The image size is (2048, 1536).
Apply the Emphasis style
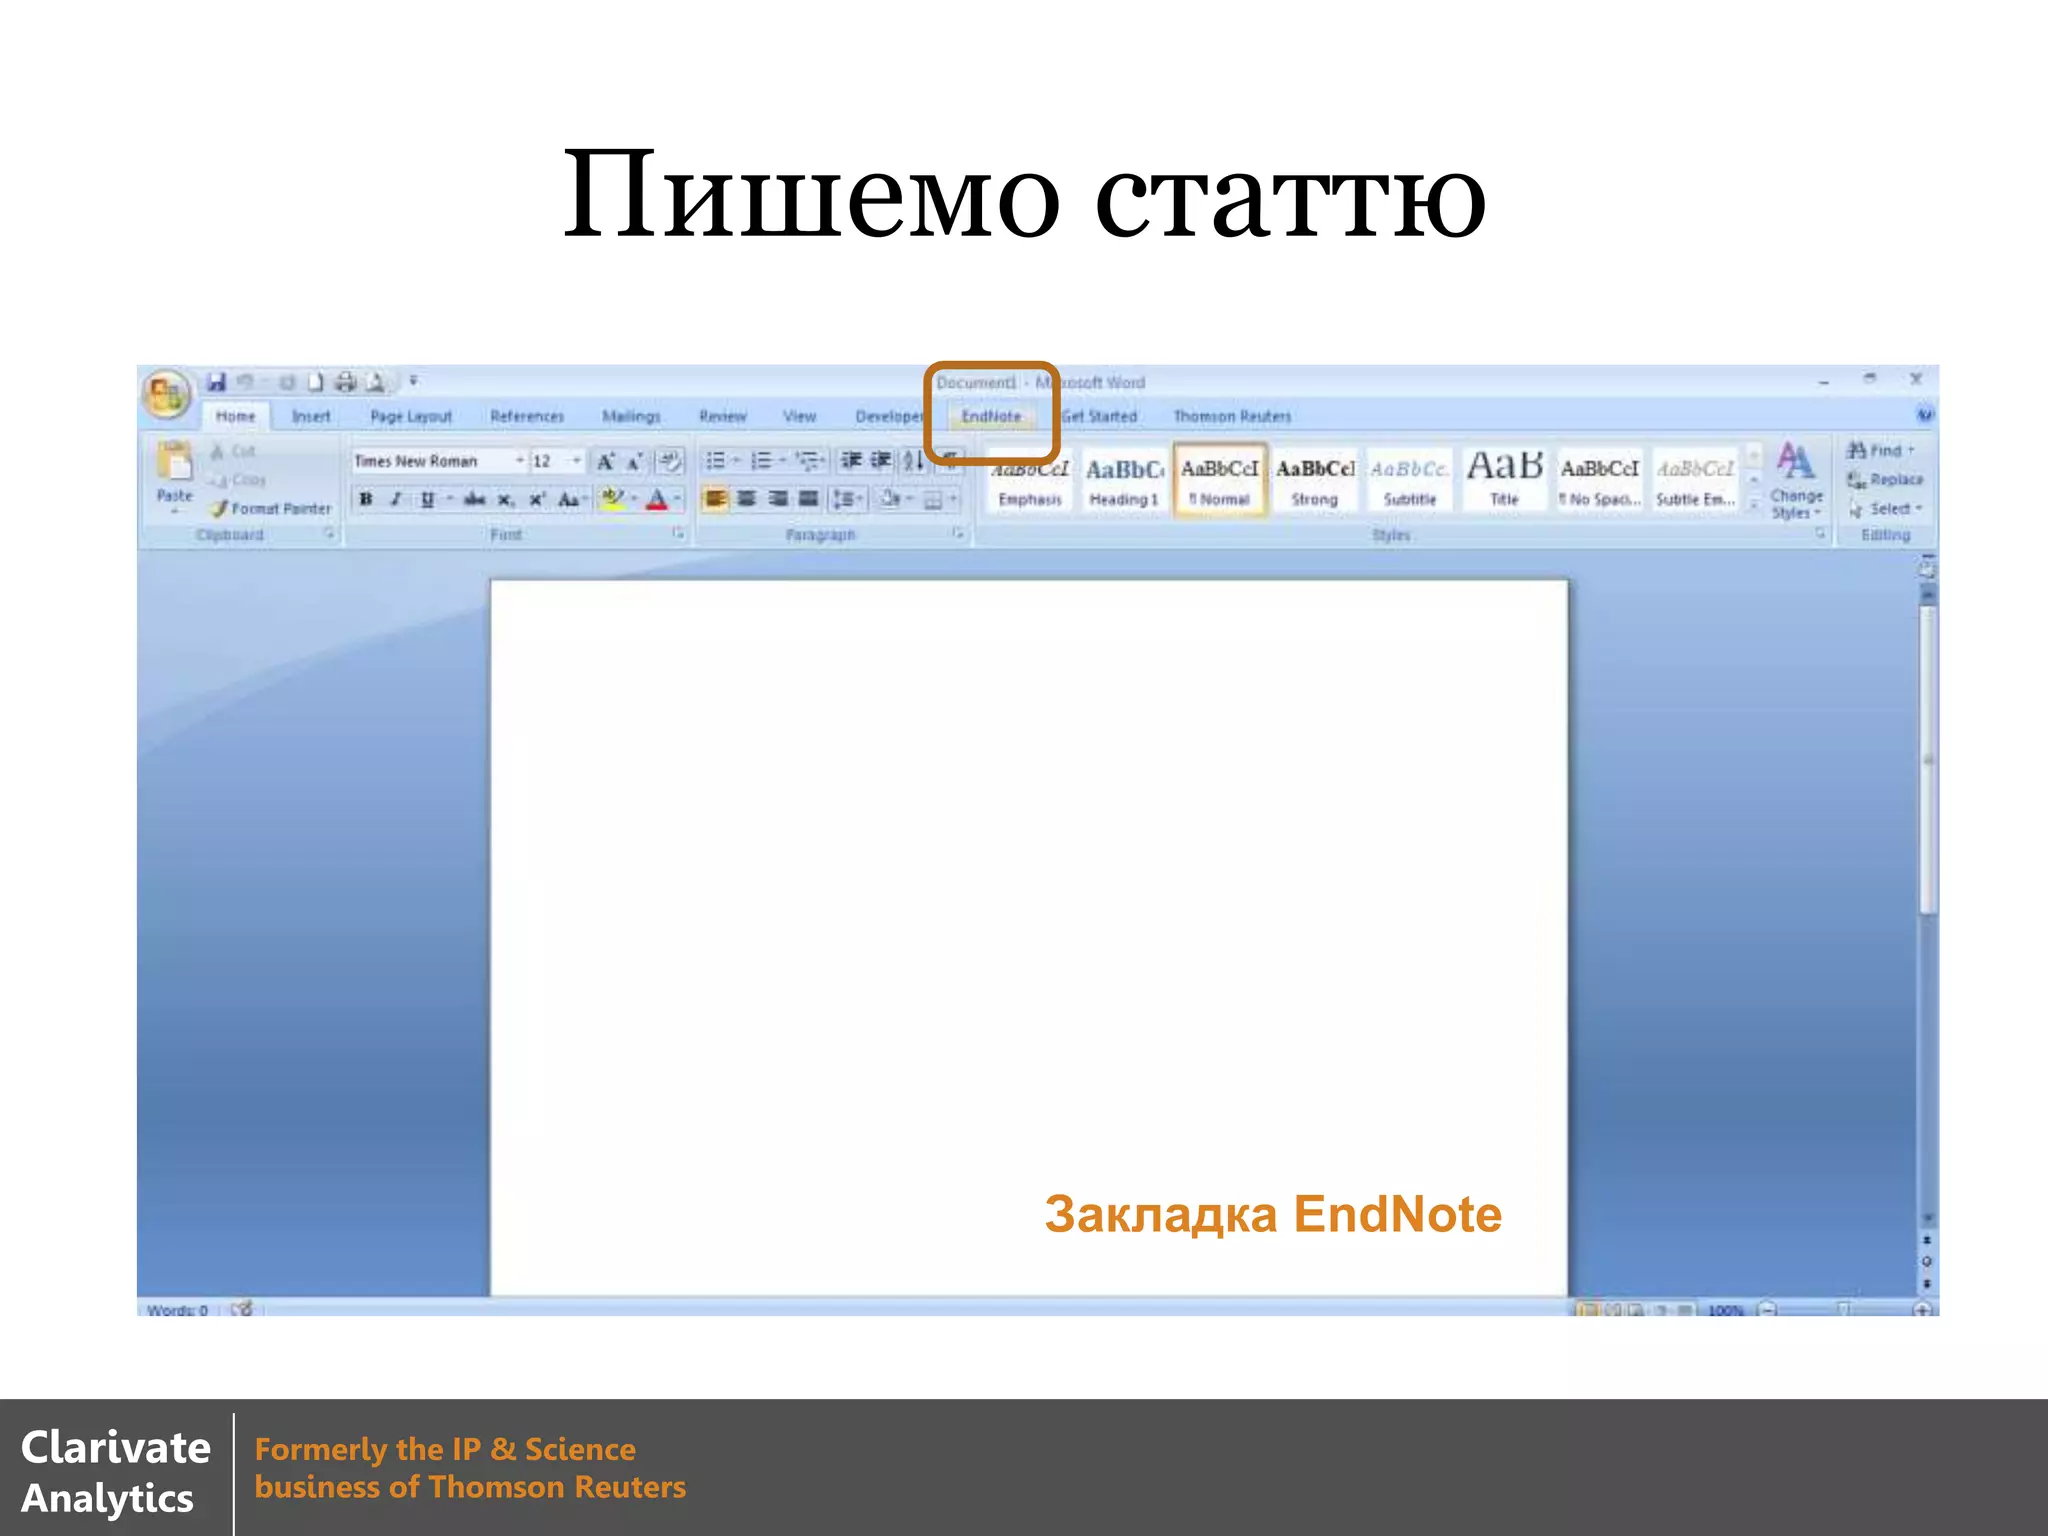[1030, 482]
